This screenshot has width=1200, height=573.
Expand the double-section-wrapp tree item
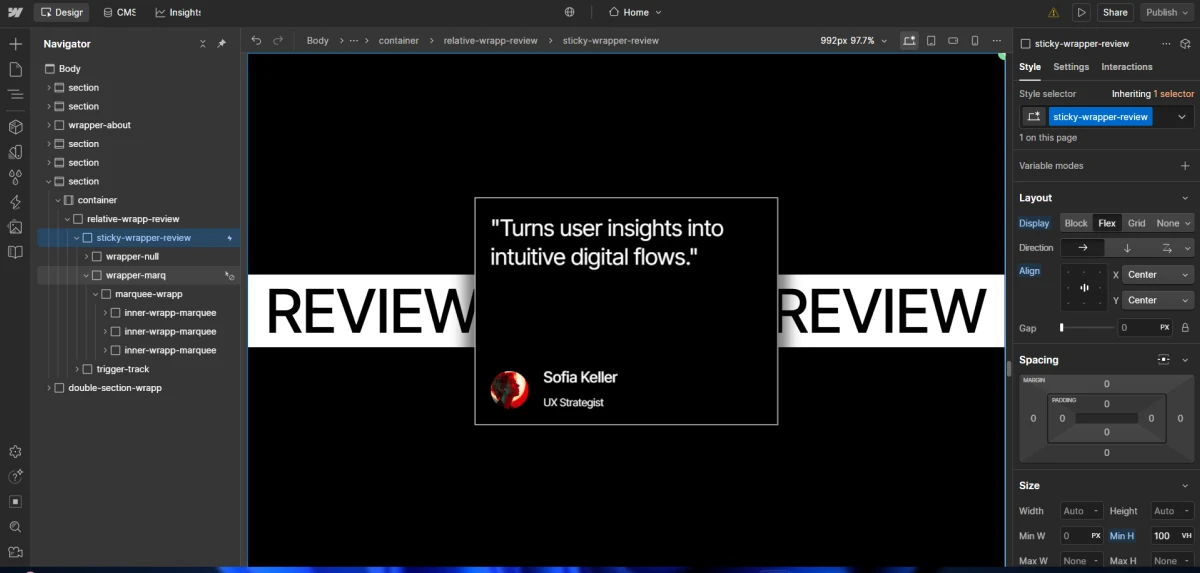[49, 388]
